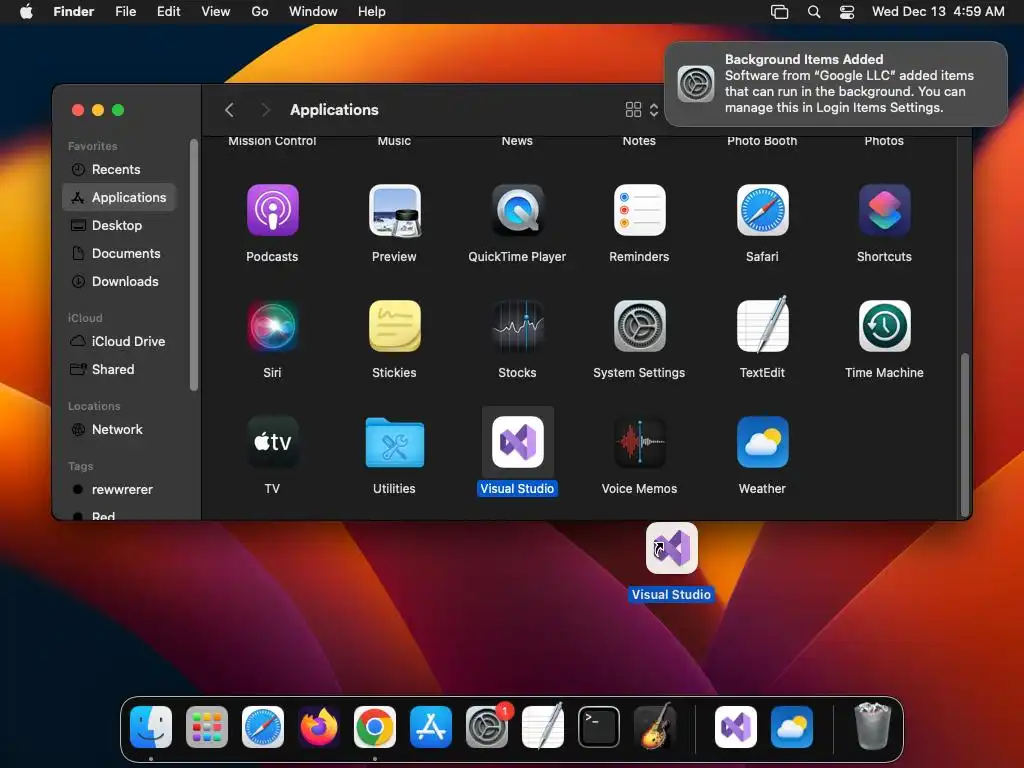Launch Safari from the Dock
This screenshot has width=1024, height=768.
tap(263, 727)
